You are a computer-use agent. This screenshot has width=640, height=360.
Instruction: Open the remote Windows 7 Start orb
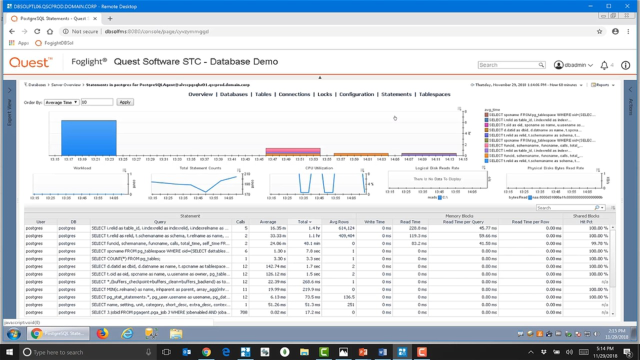(x=13, y=334)
